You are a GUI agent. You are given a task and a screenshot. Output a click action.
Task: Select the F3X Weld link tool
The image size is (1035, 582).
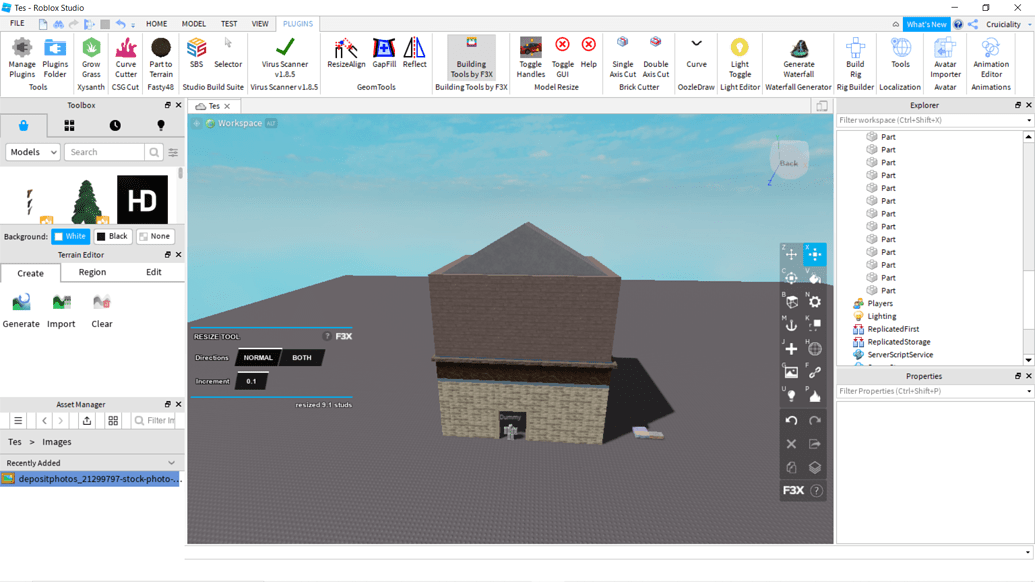[x=815, y=372]
